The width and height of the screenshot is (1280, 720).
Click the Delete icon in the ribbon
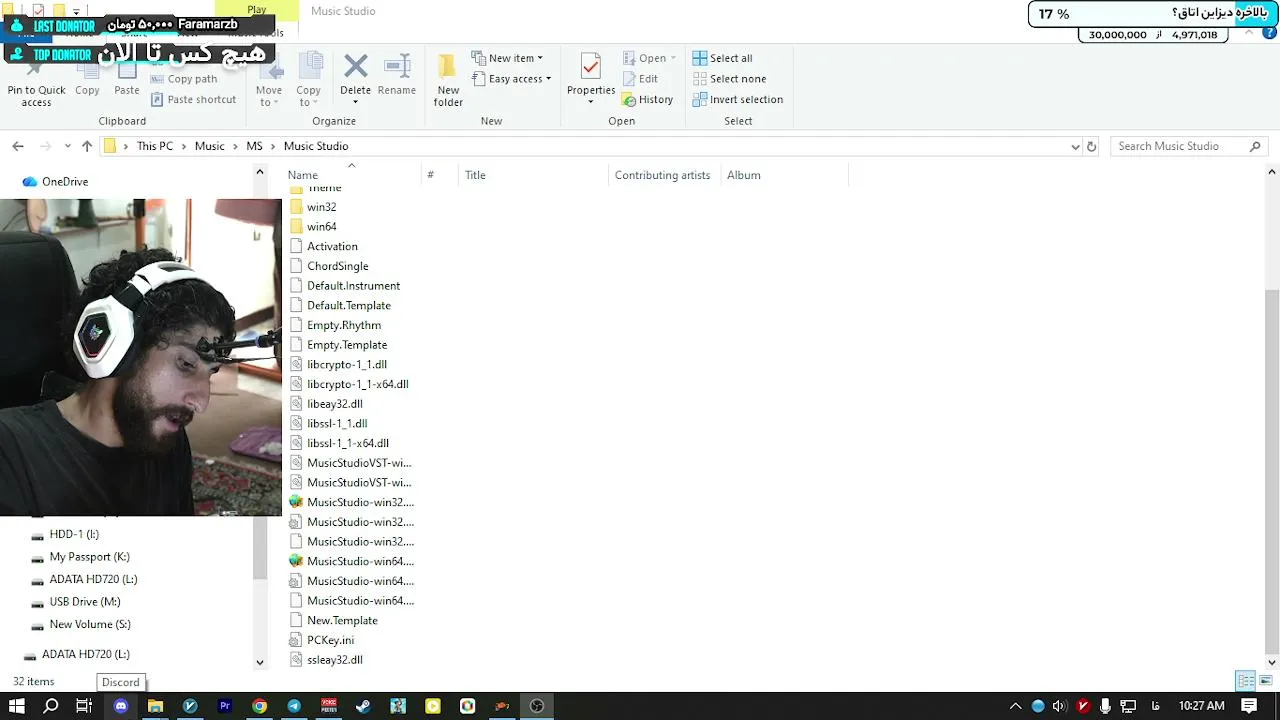(x=355, y=67)
